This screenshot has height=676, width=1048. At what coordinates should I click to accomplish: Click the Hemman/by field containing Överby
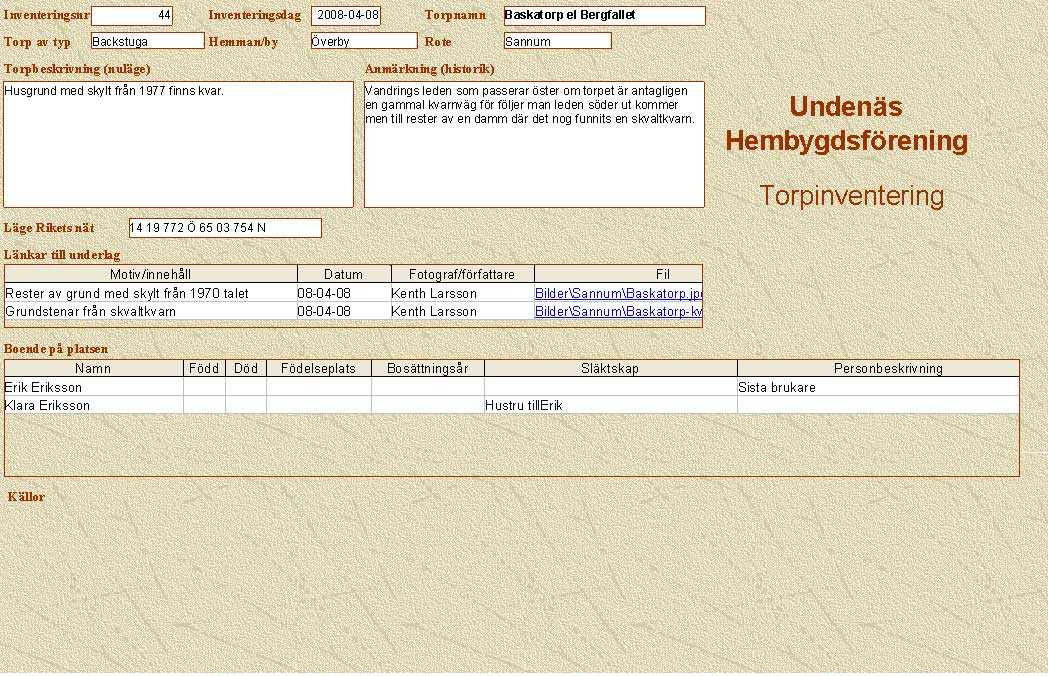click(362, 41)
